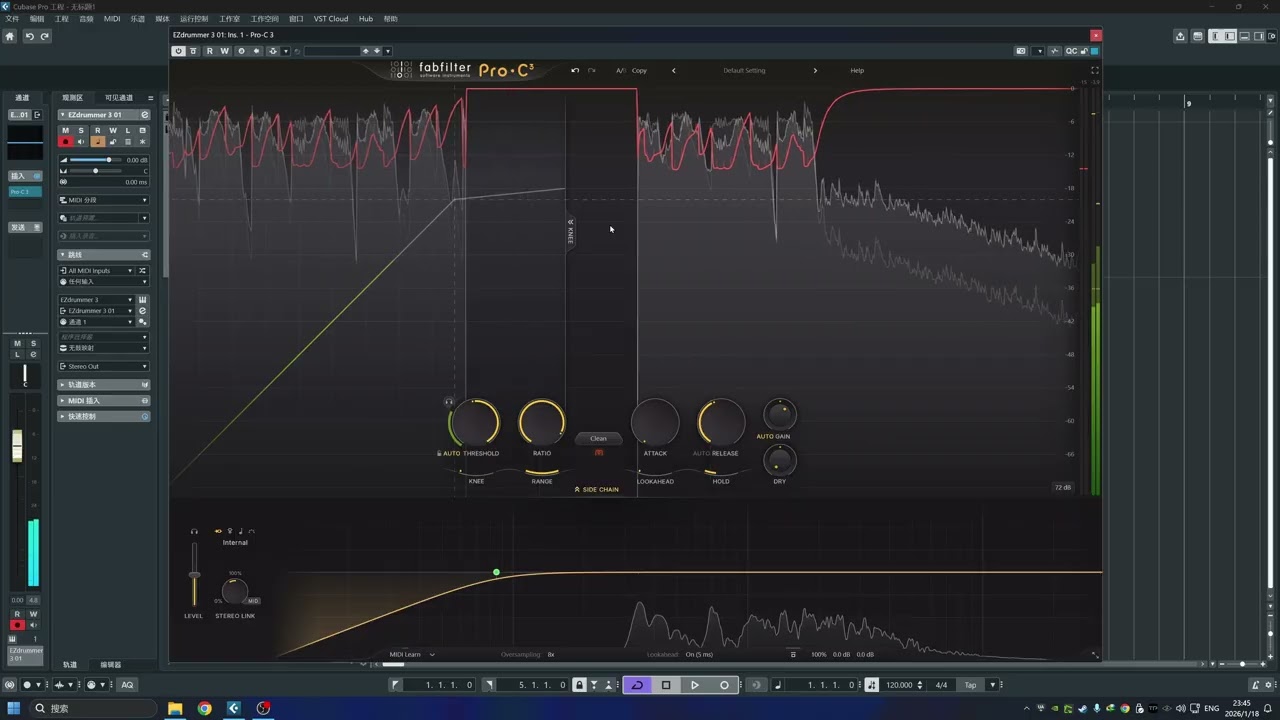Toggle Auto Release
Screen dimensions: 1280x720
pyautogui.click(x=701, y=454)
